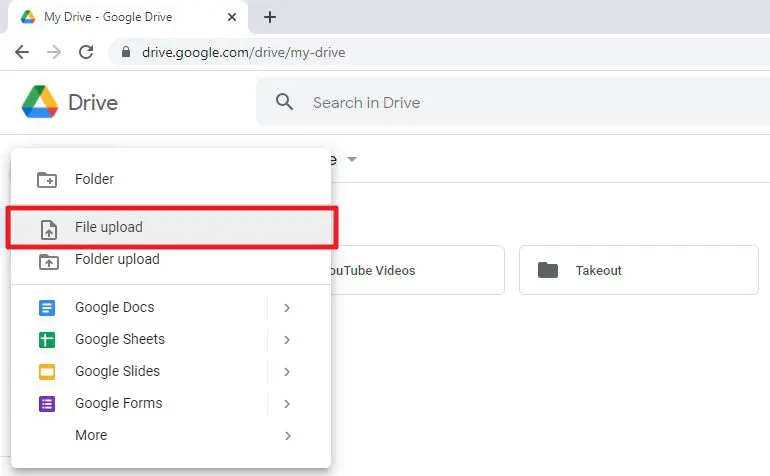
Task: Click the browser back arrow
Action: click(22, 52)
